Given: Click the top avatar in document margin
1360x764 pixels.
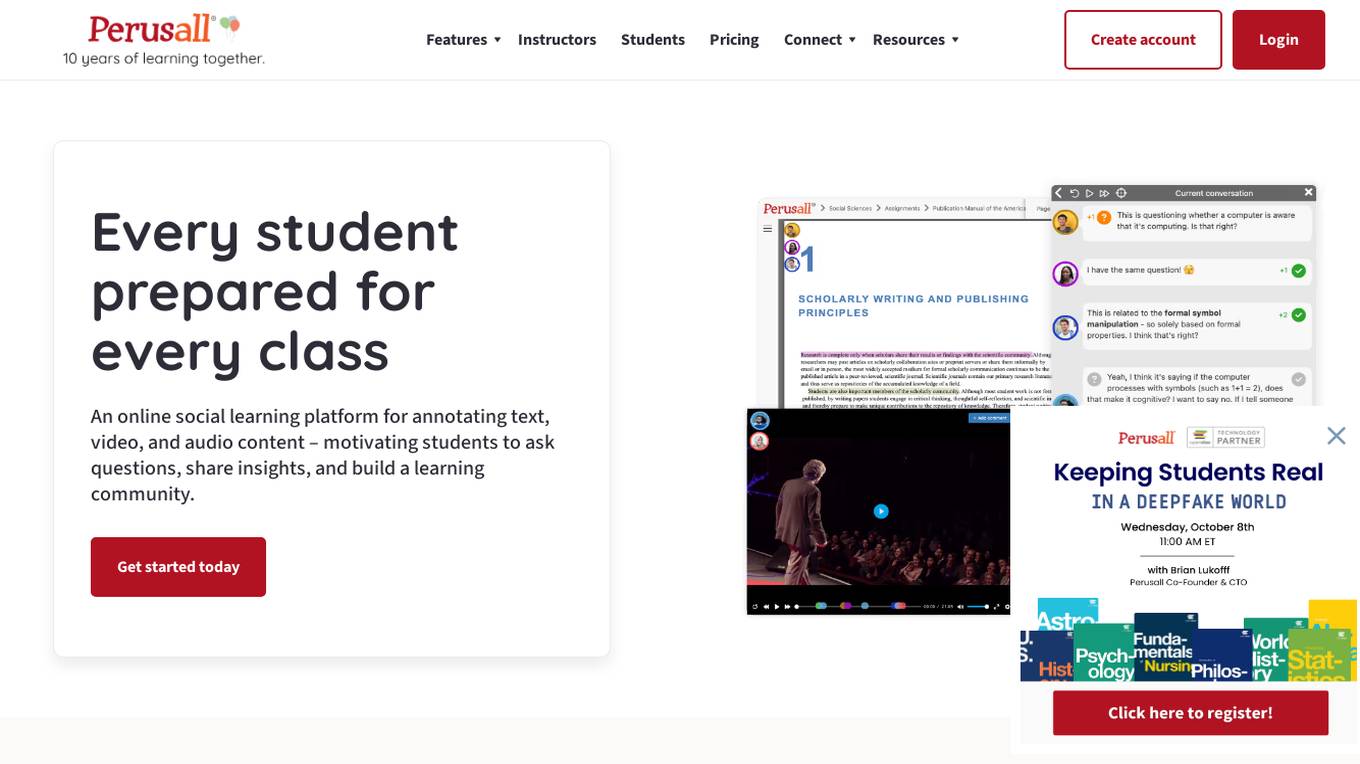Looking at the screenshot, I should (792, 230).
